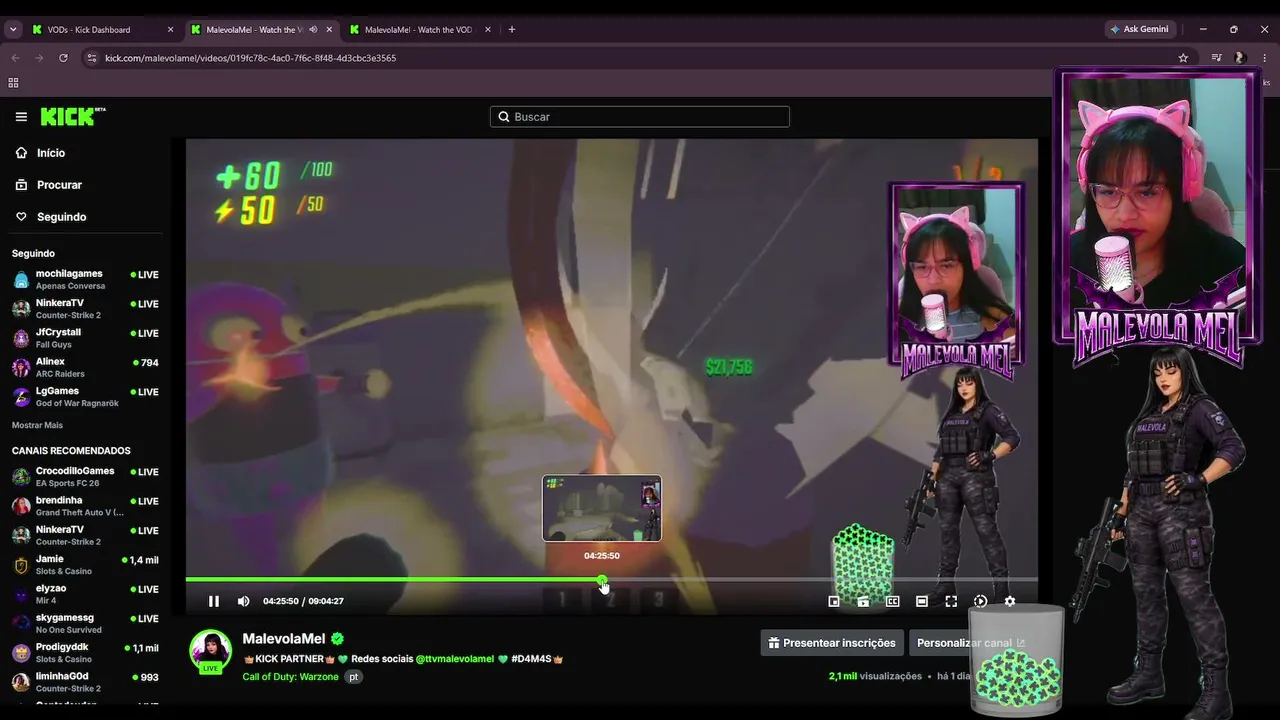Open LgGames channel avatar
The height and width of the screenshot is (720, 1280).
(x=21, y=397)
